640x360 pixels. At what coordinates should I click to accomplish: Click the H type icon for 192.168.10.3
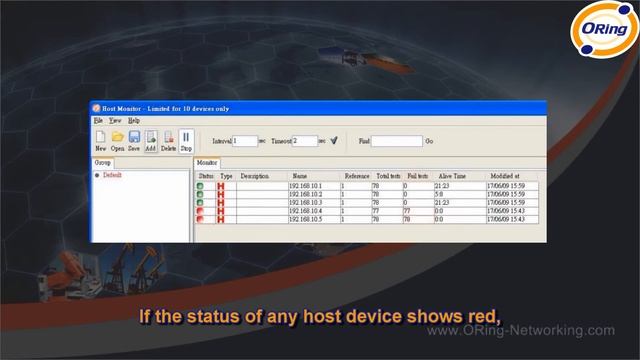[x=221, y=203]
